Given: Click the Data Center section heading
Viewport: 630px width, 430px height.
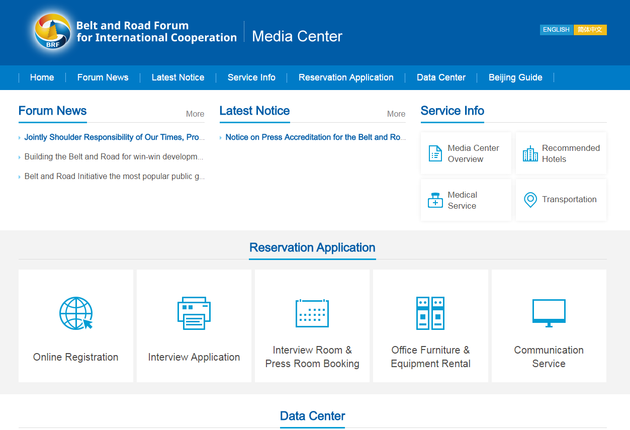Looking at the screenshot, I should pos(312,416).
